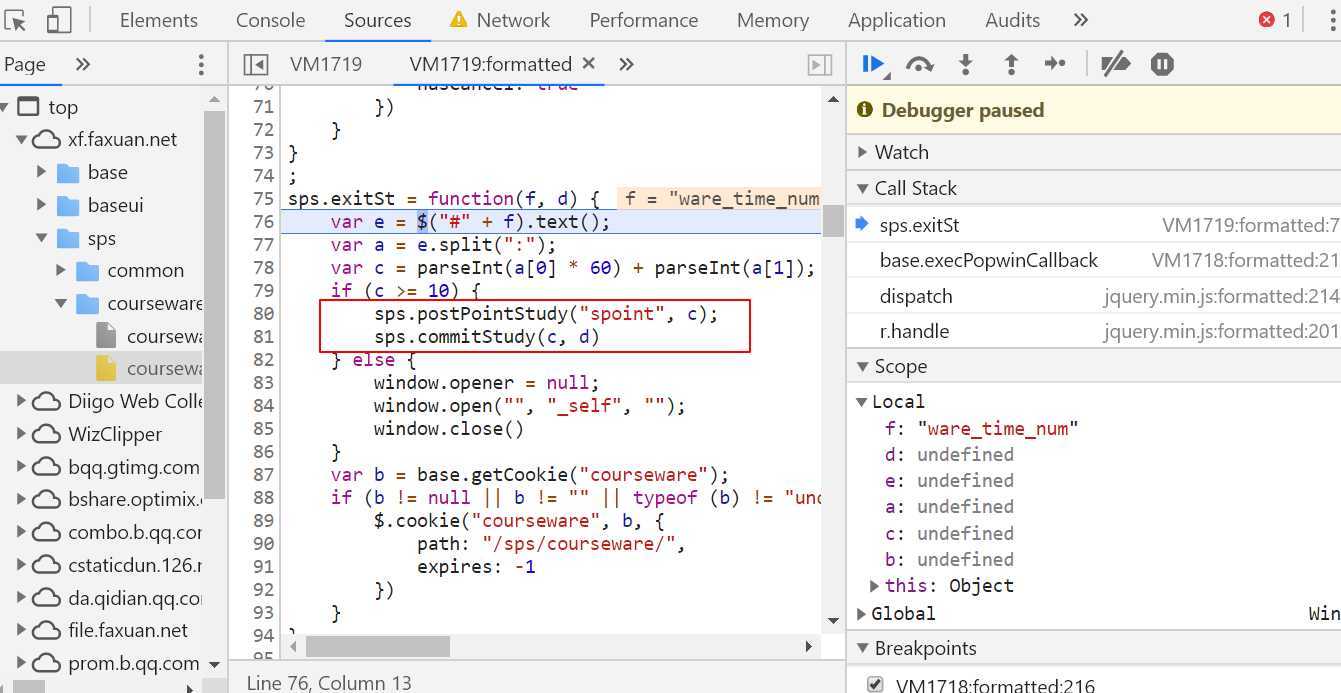
Task: Click the Network tab warning icon
Action: (x=458, y=20)
